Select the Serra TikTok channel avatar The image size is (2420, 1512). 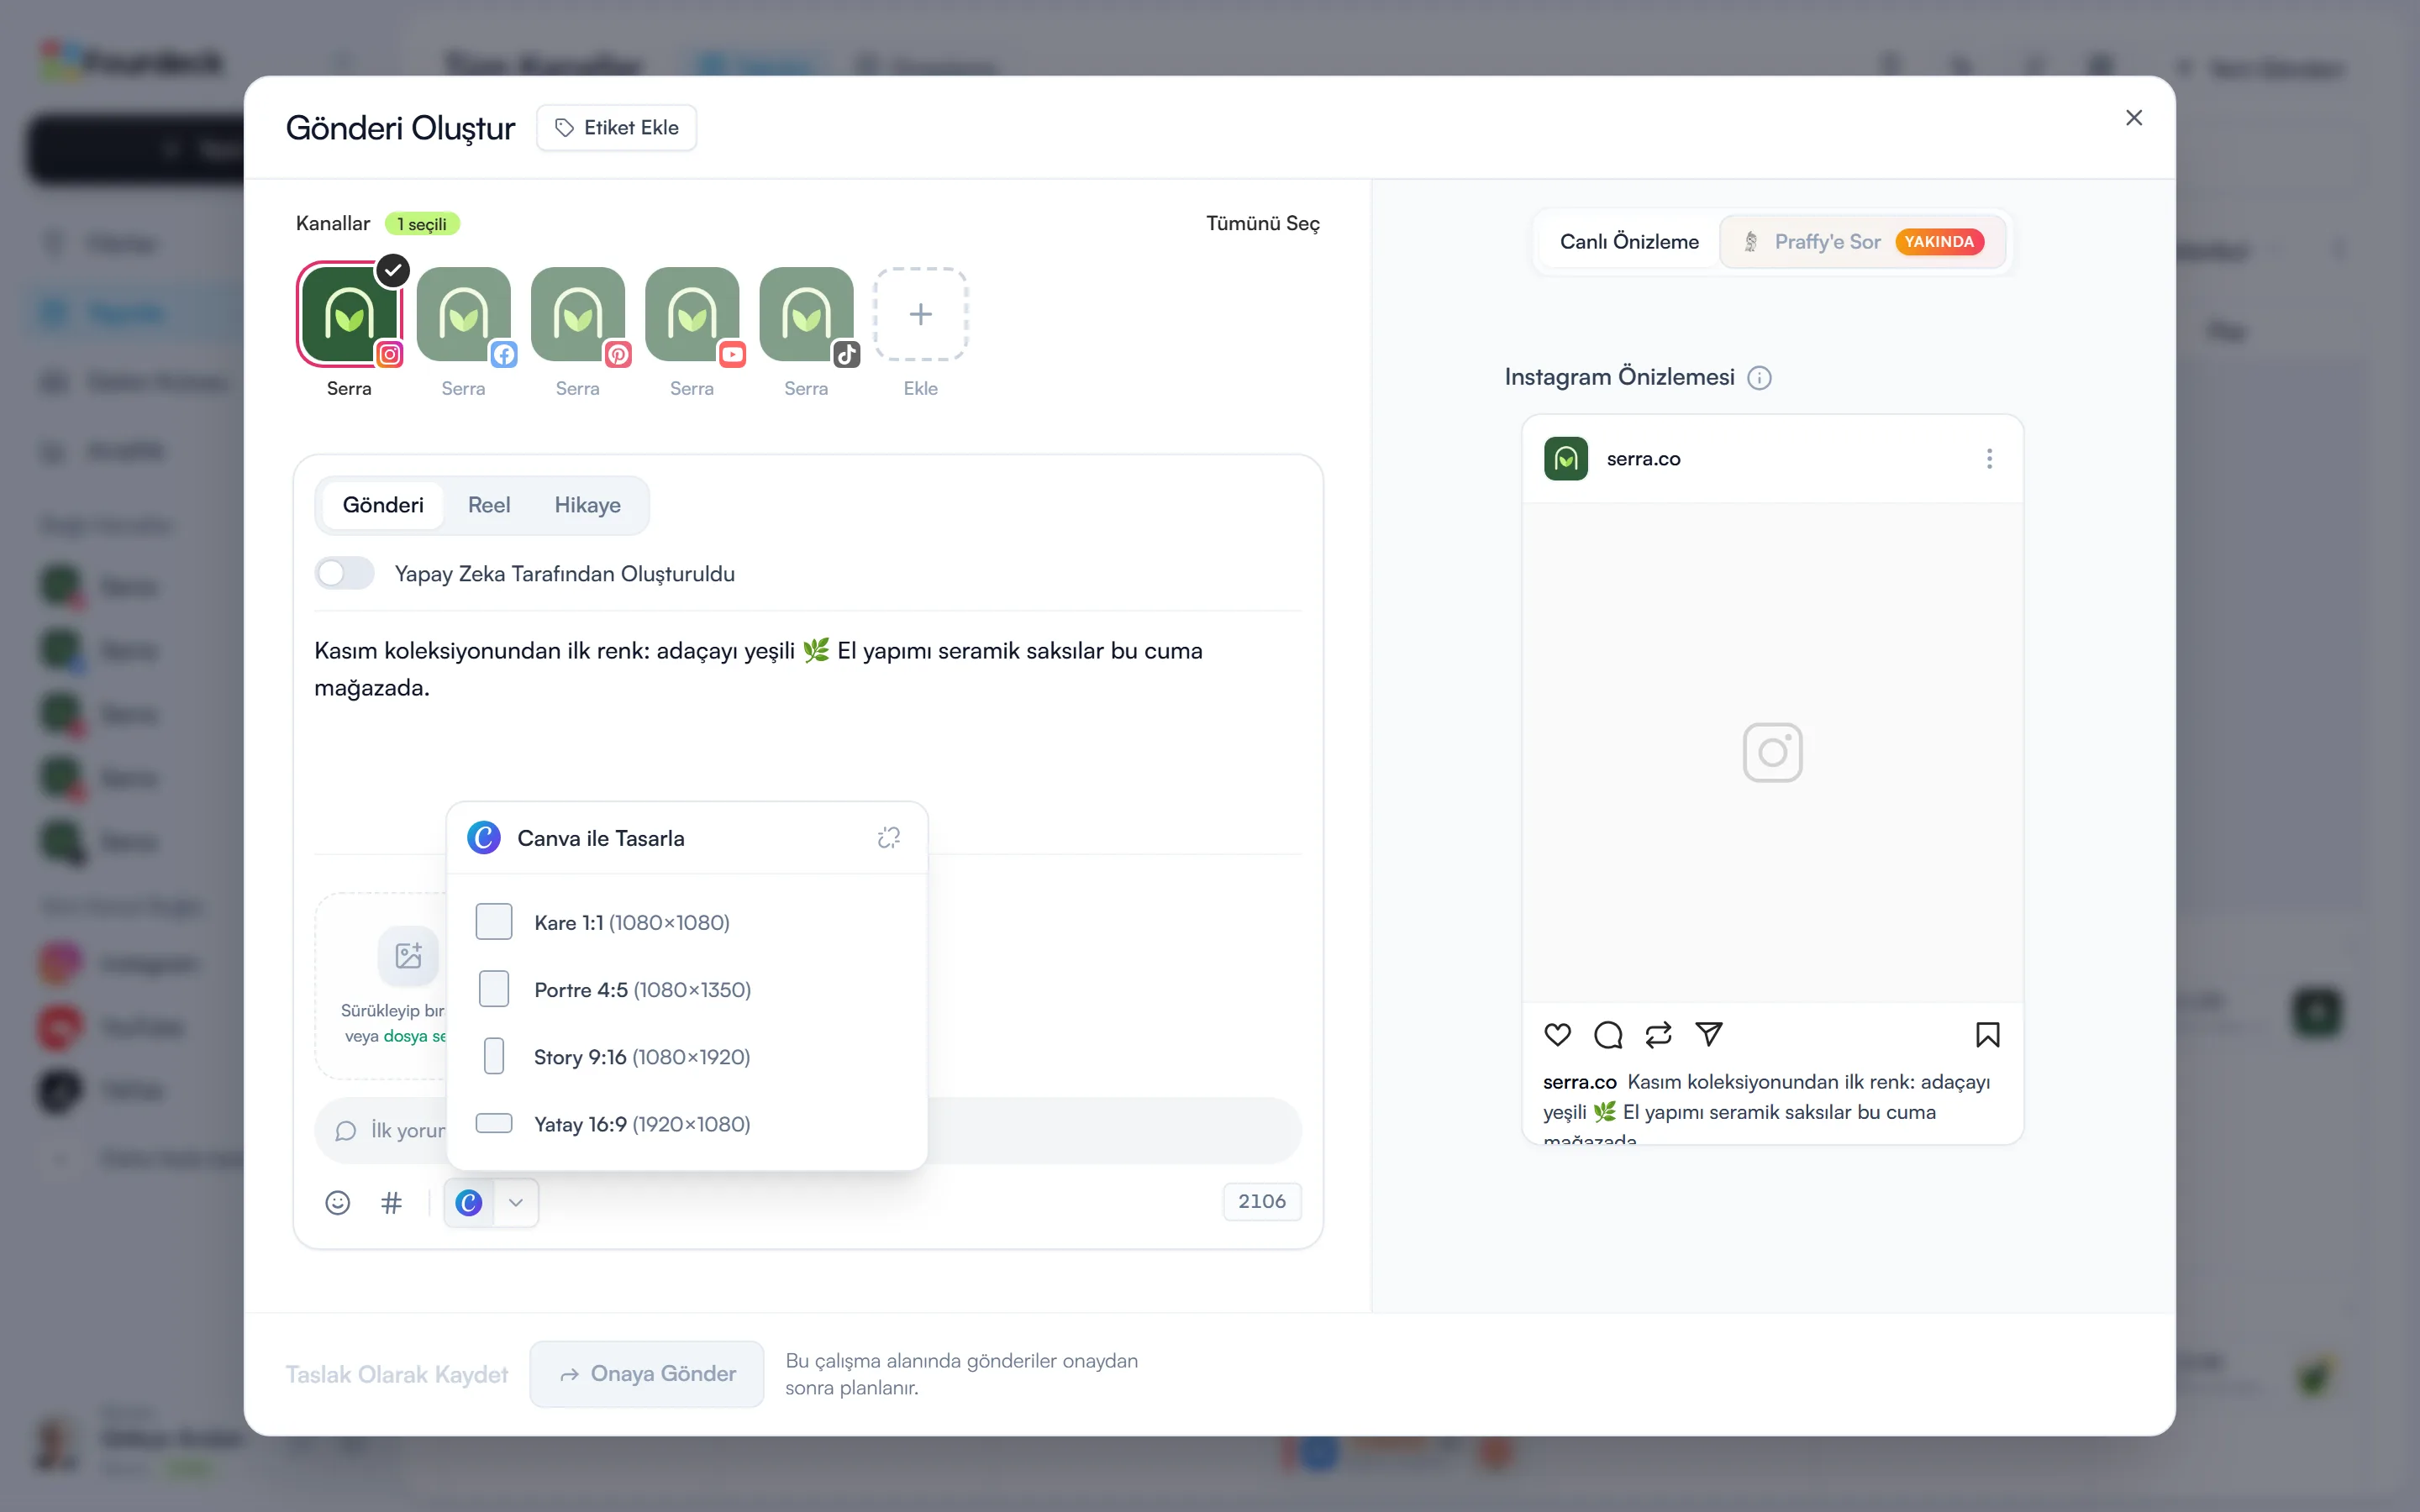(x=806, y=314)
